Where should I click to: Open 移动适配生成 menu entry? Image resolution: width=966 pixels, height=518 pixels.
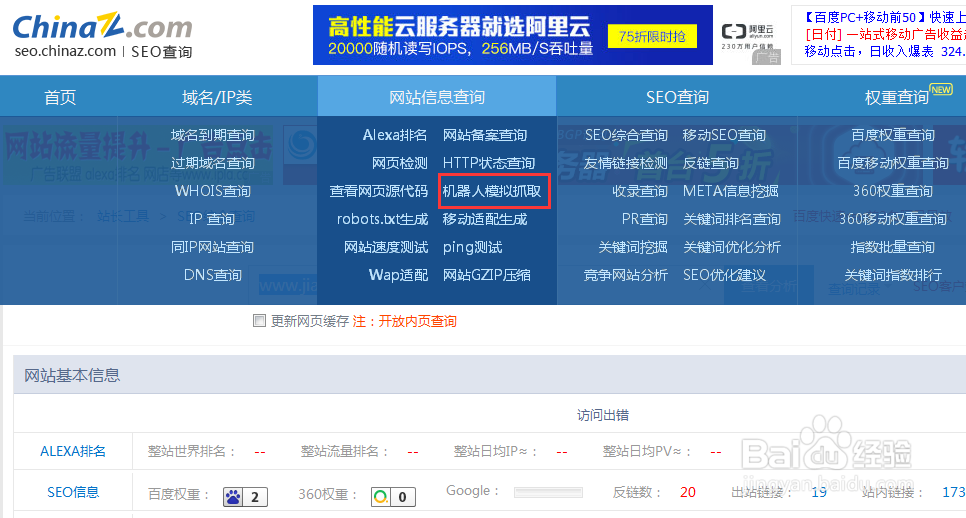tap(485, 219)
